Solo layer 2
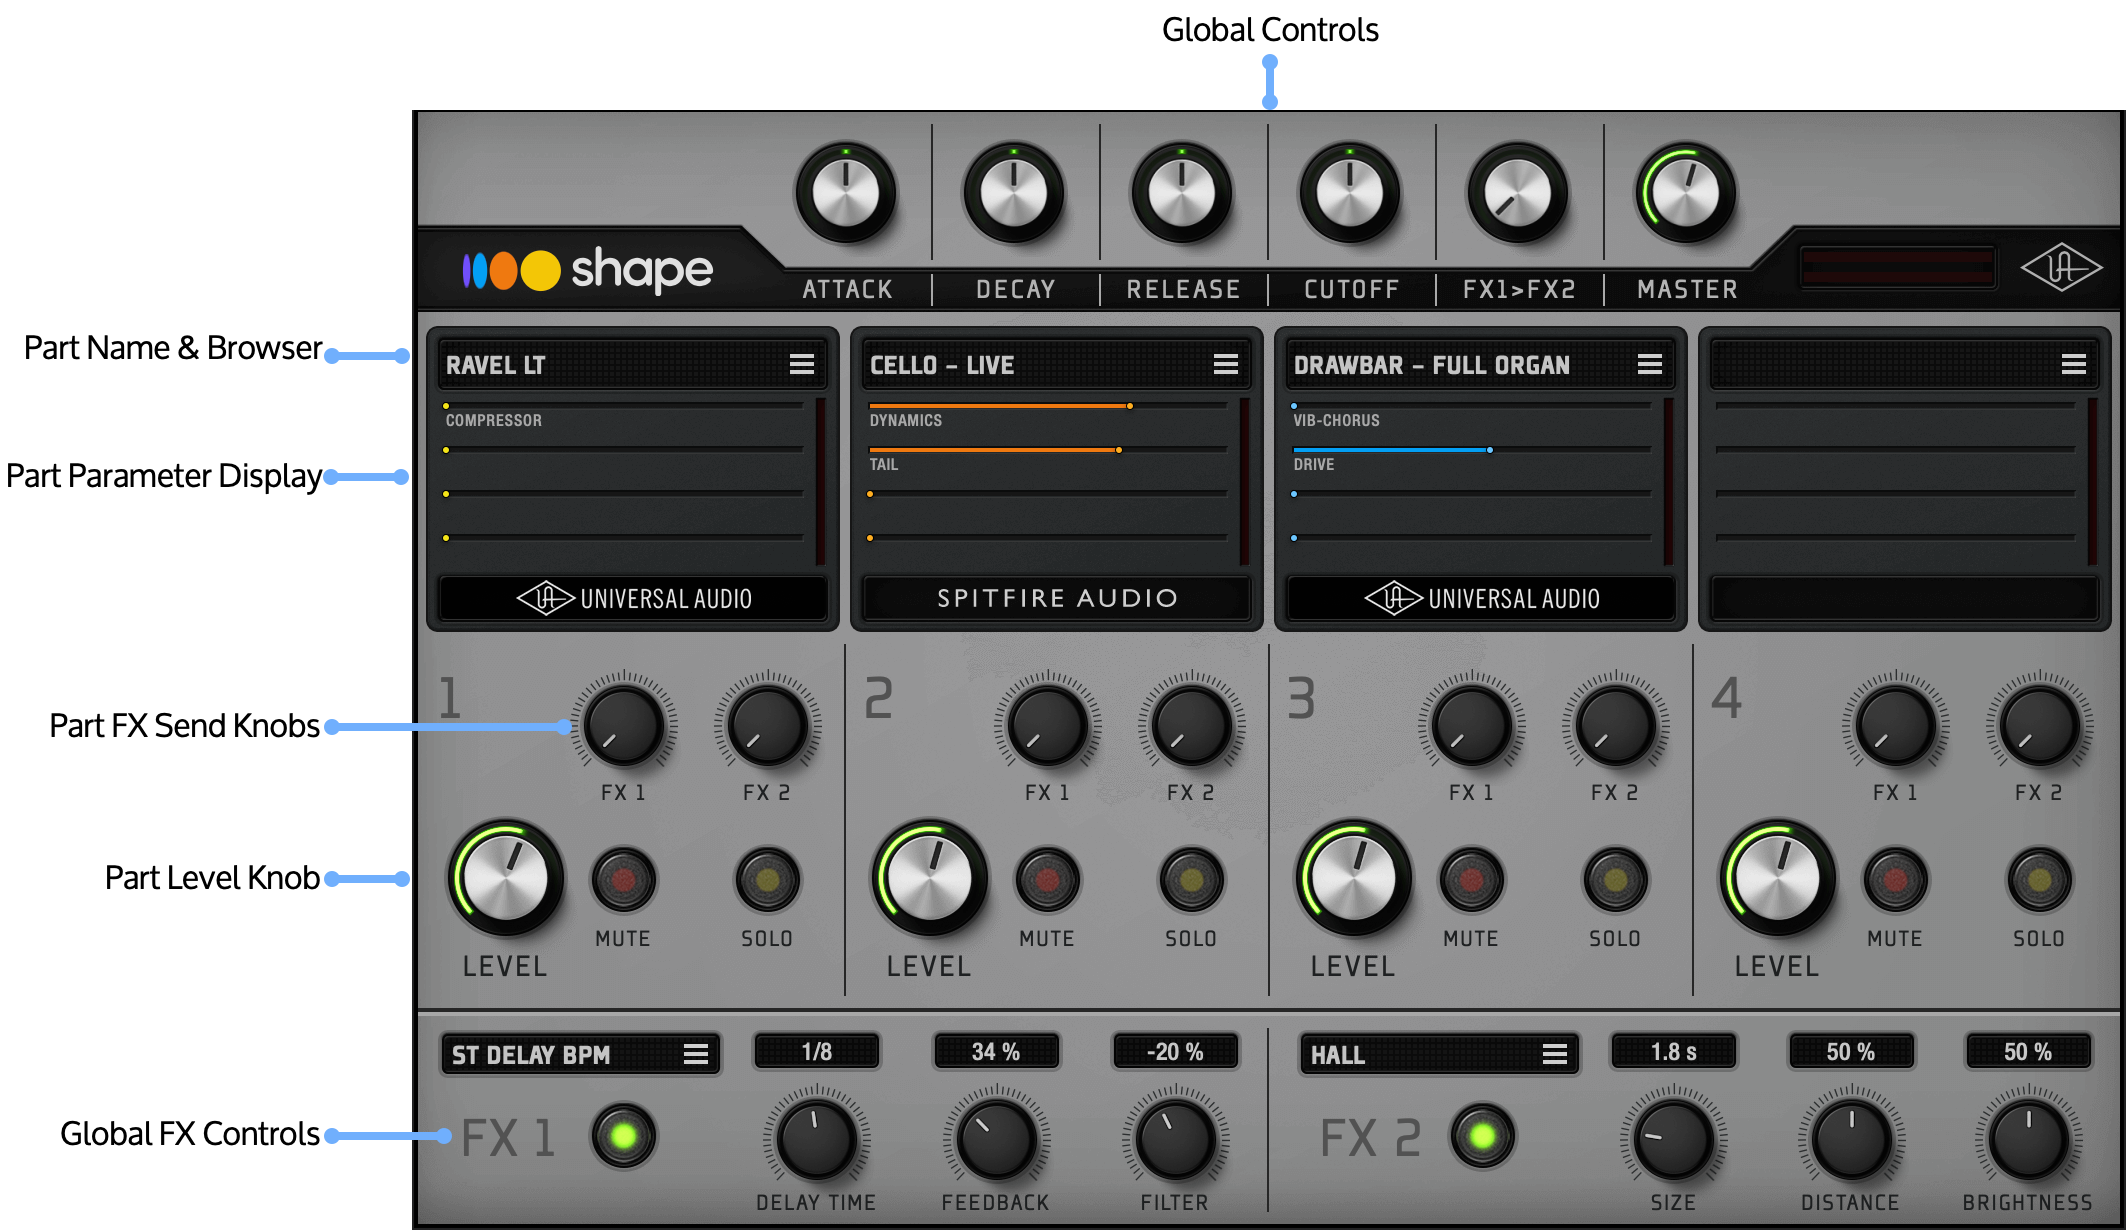Viewport: 2126px width, 1230px height. click(1191, 880)
